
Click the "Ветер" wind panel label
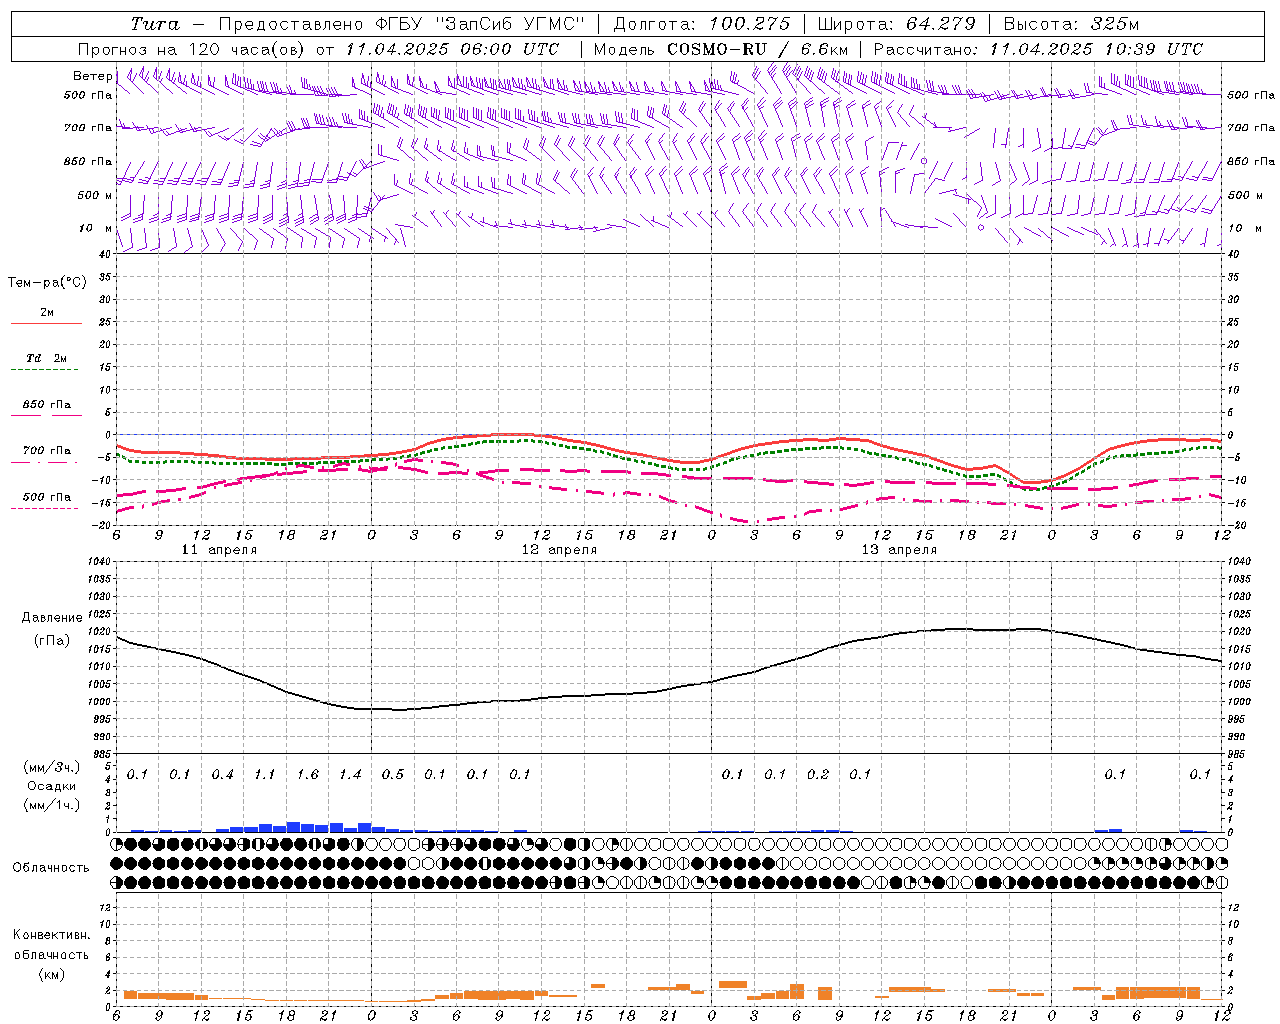tap(92, 76)
